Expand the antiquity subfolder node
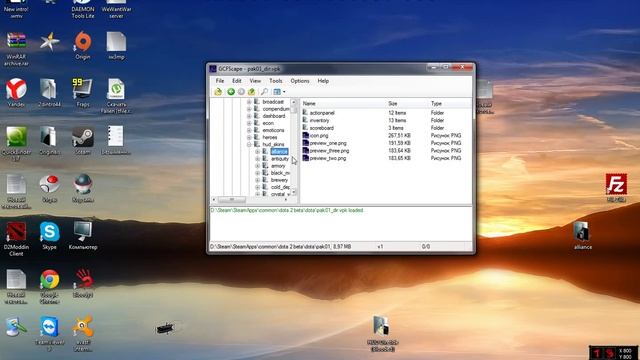The width and height of the screenshot is (640, 360). tap(258, 159)
